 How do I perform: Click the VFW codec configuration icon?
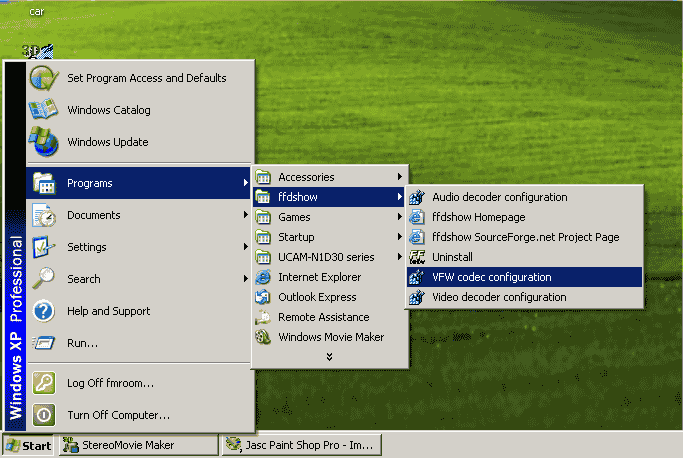[417, 277]
